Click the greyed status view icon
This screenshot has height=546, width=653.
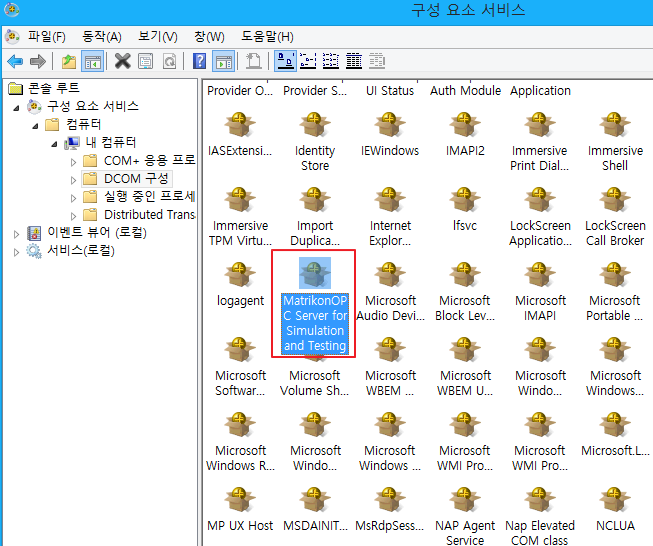(x=377, y=62)
